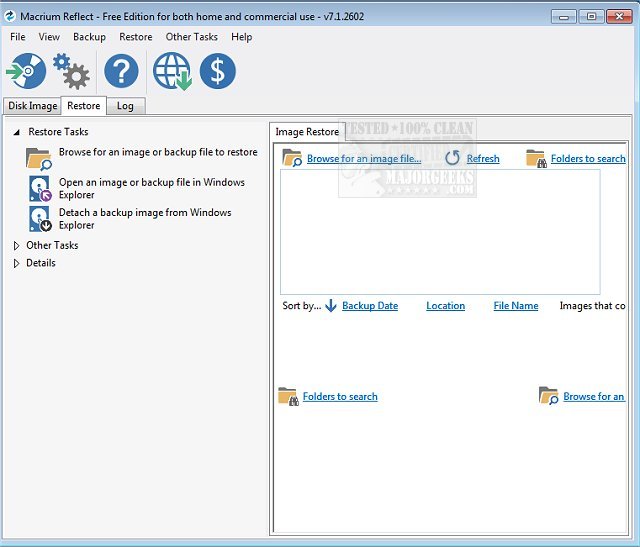Open the Other Tasks menu in menu bar
The image size is (640, 547).
[191, 37]
